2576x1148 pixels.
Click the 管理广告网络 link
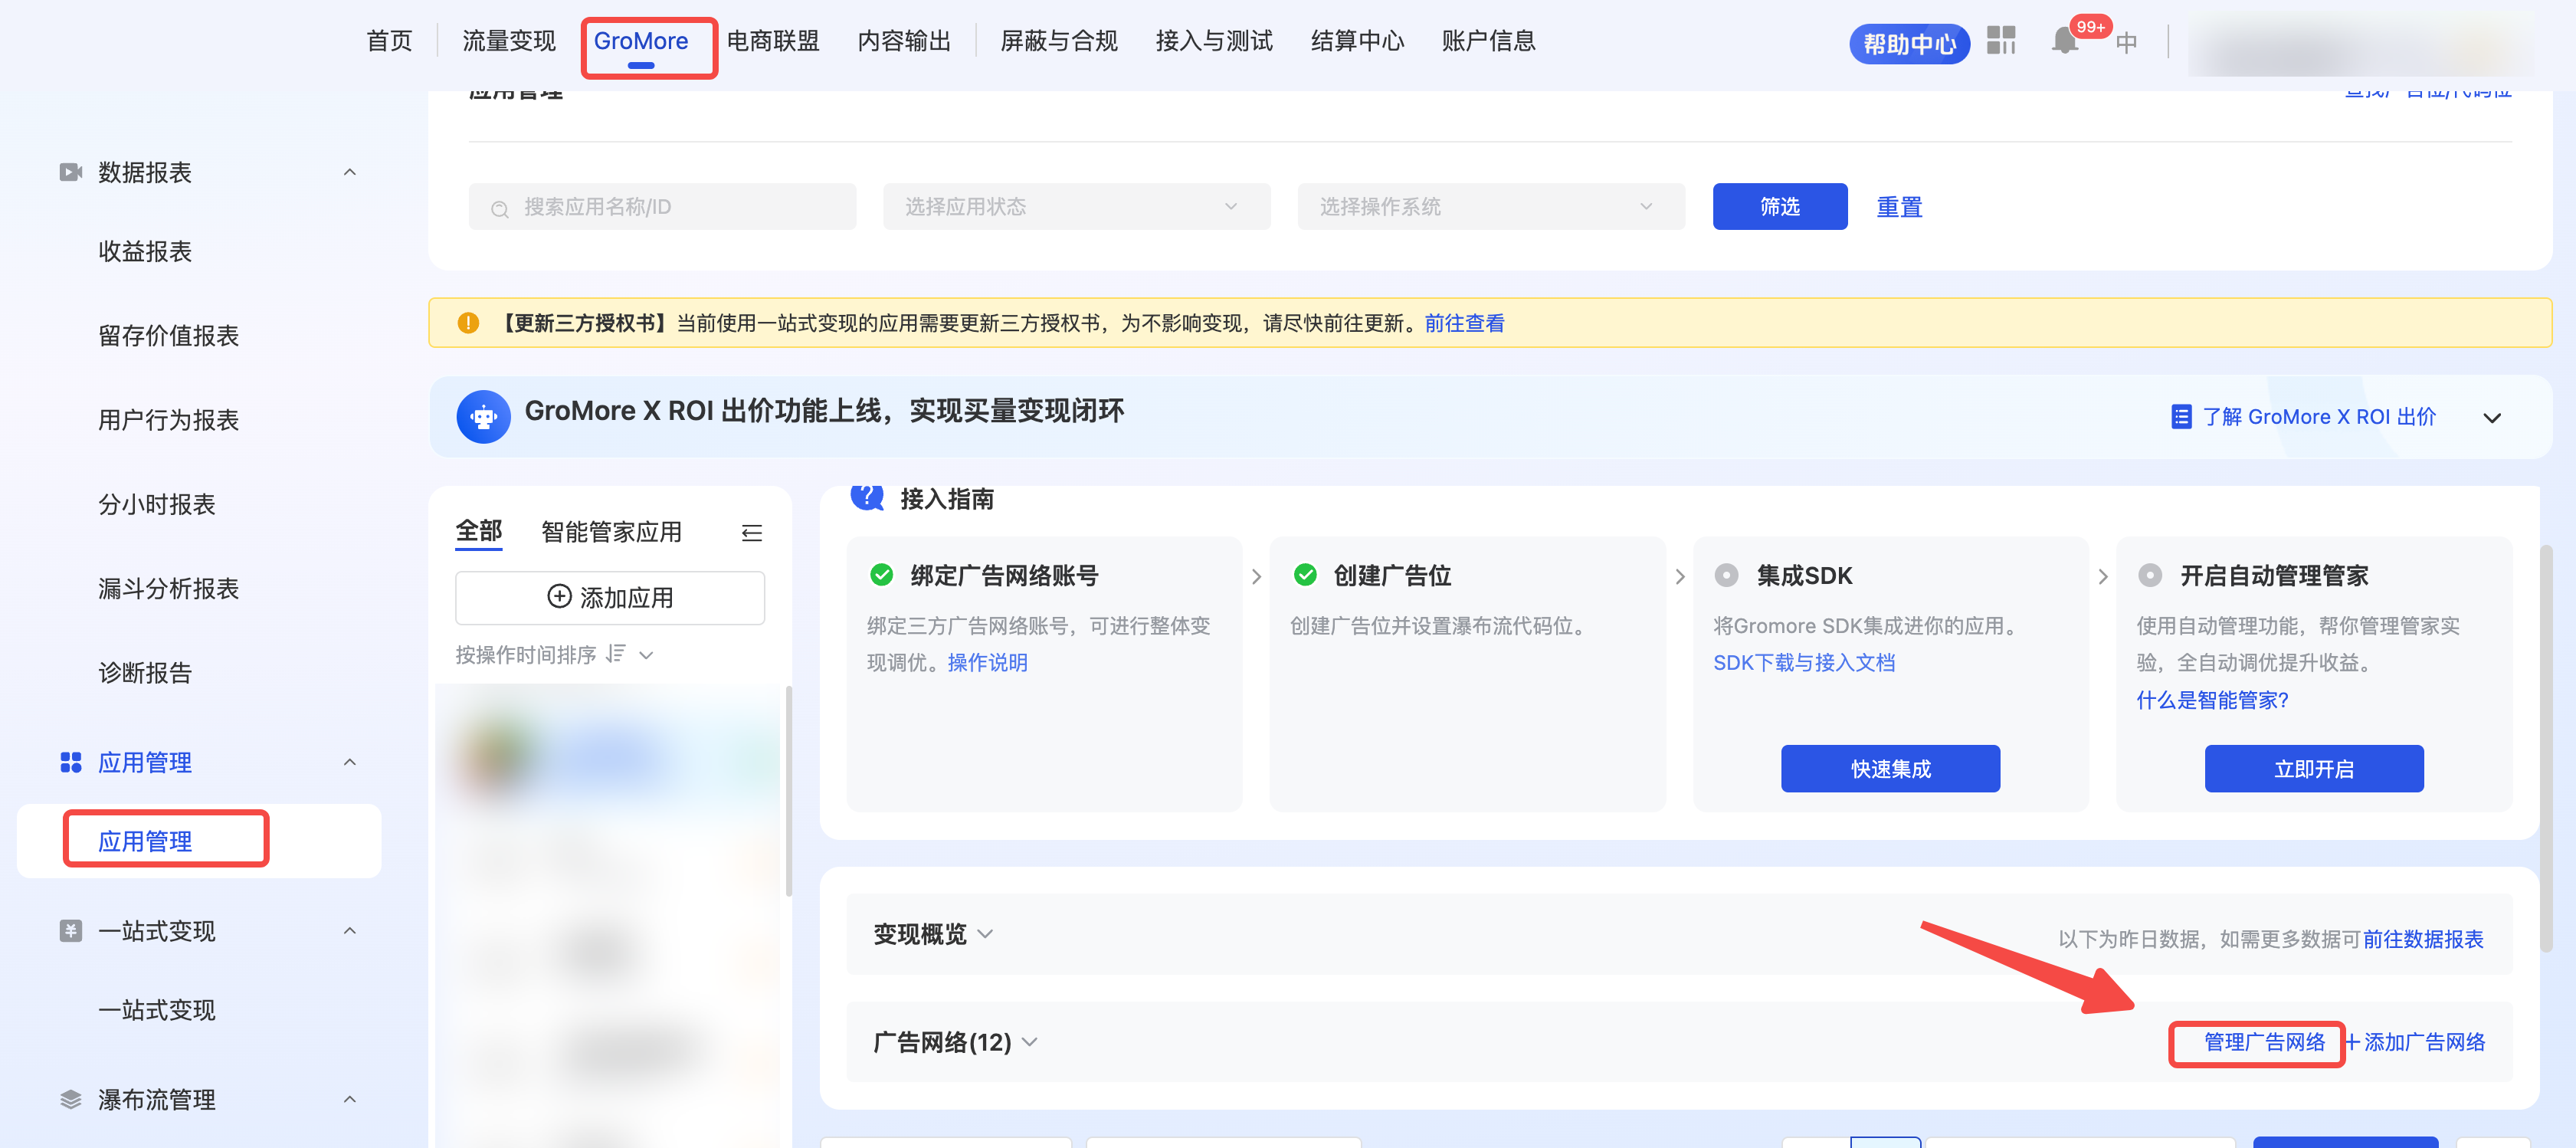(x=2264, y=1042)
